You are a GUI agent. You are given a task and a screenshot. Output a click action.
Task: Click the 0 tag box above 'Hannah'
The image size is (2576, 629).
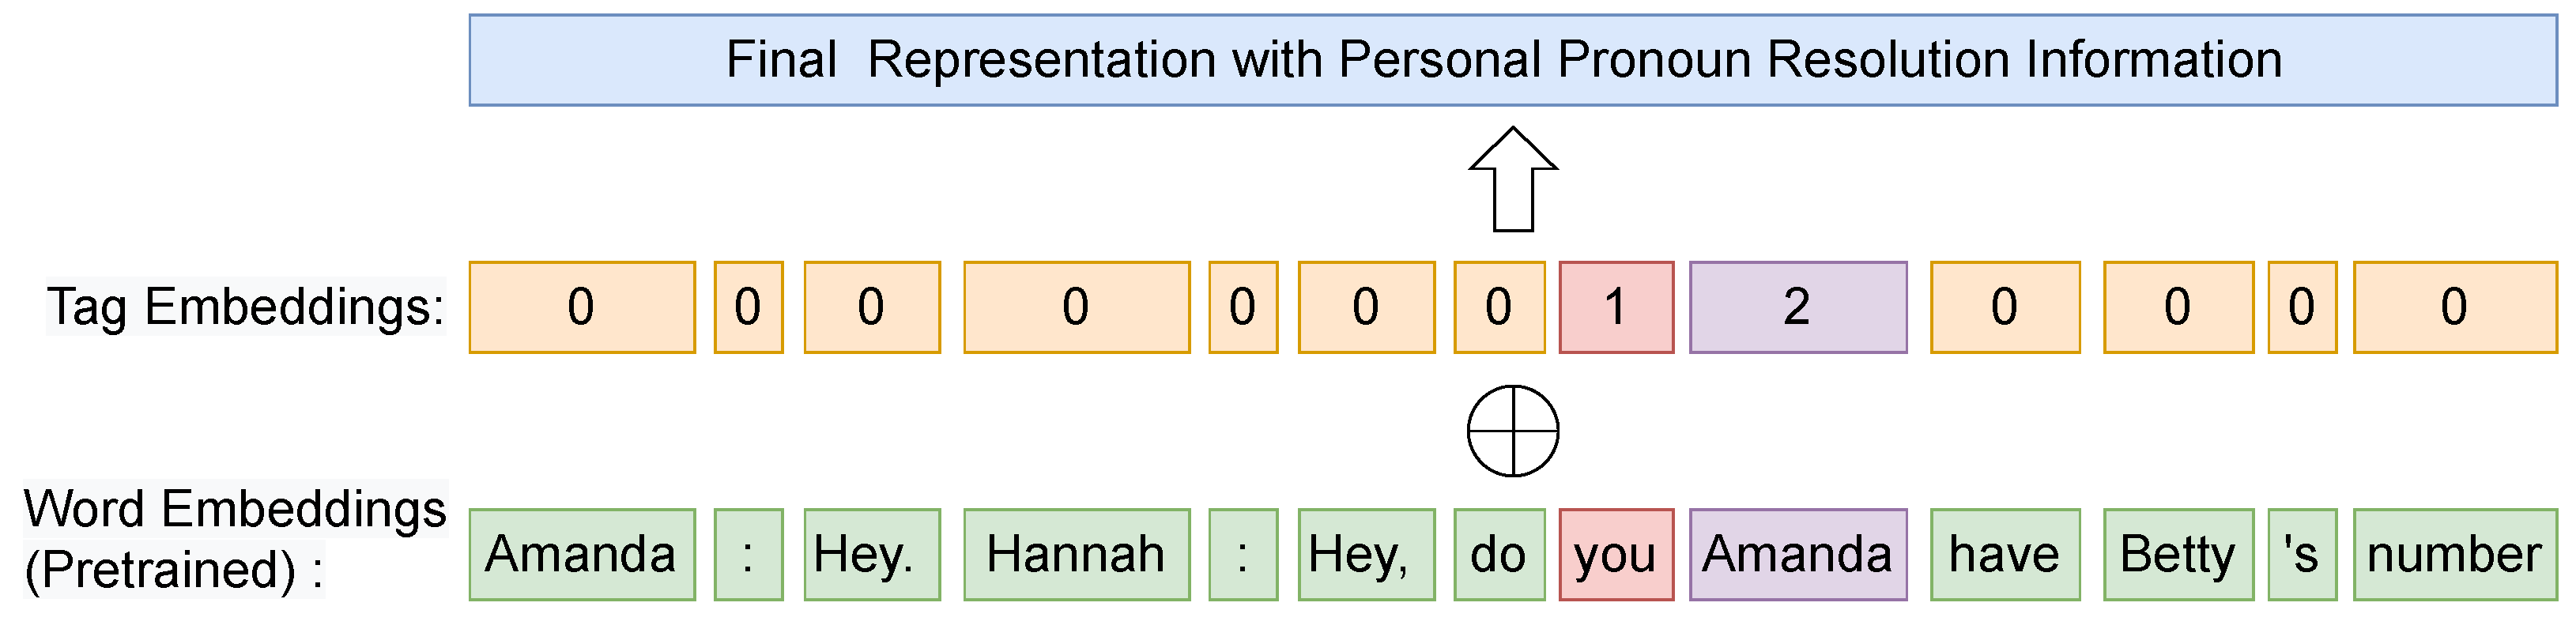point(1077,307)
